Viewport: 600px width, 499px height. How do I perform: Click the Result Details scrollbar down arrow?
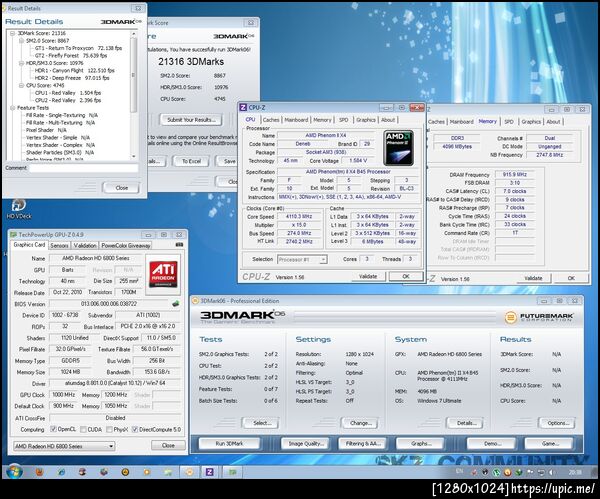tap(134, 156)
